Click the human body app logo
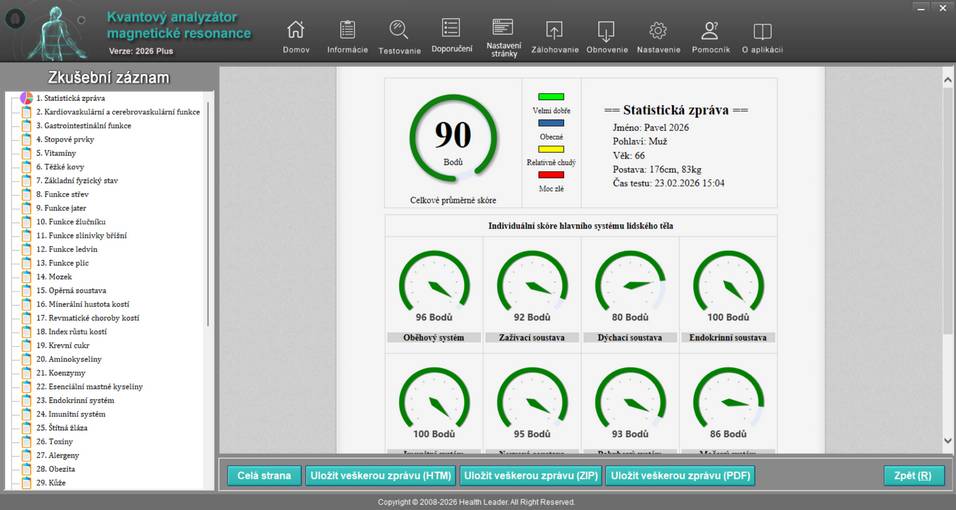 (57, 32)
